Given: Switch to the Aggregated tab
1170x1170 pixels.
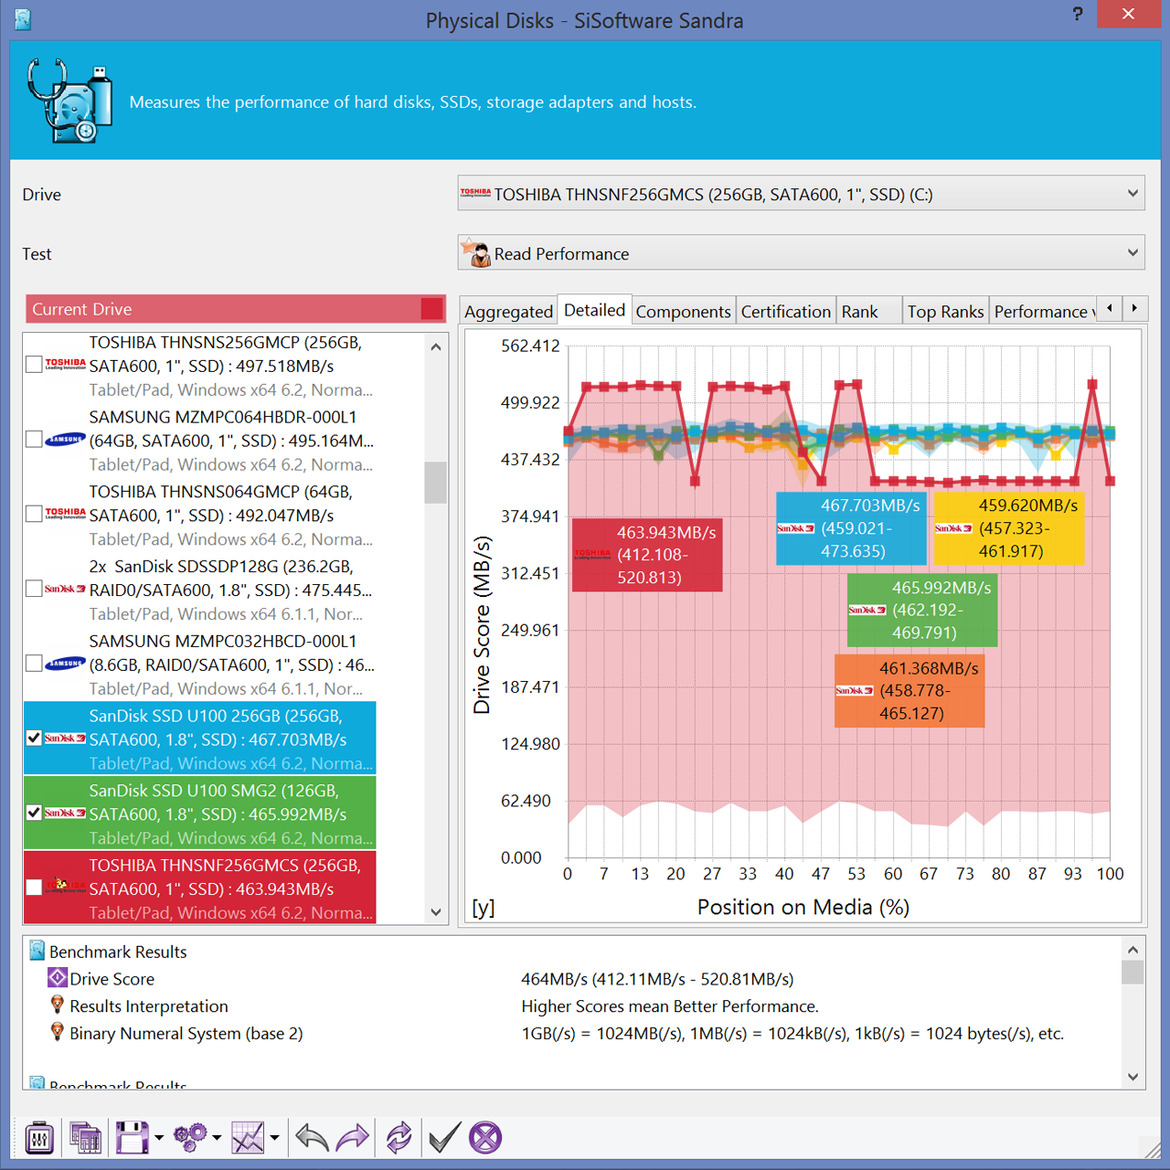Looking at the screenshot, I should coord(508,311).
